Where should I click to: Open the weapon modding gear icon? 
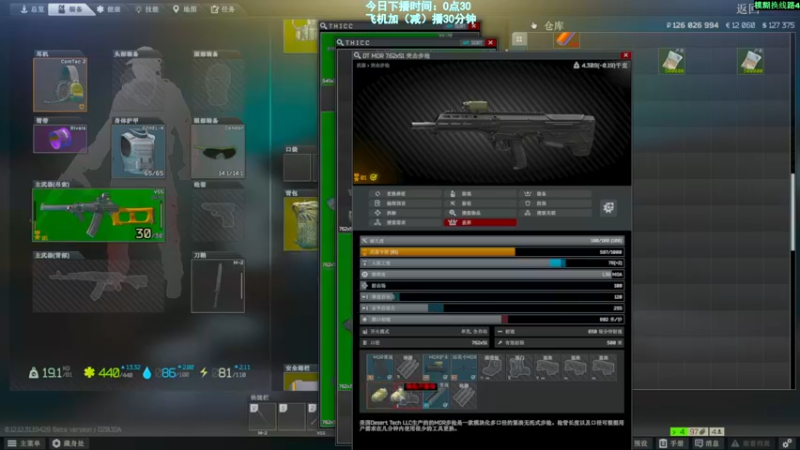pos(608,207)
